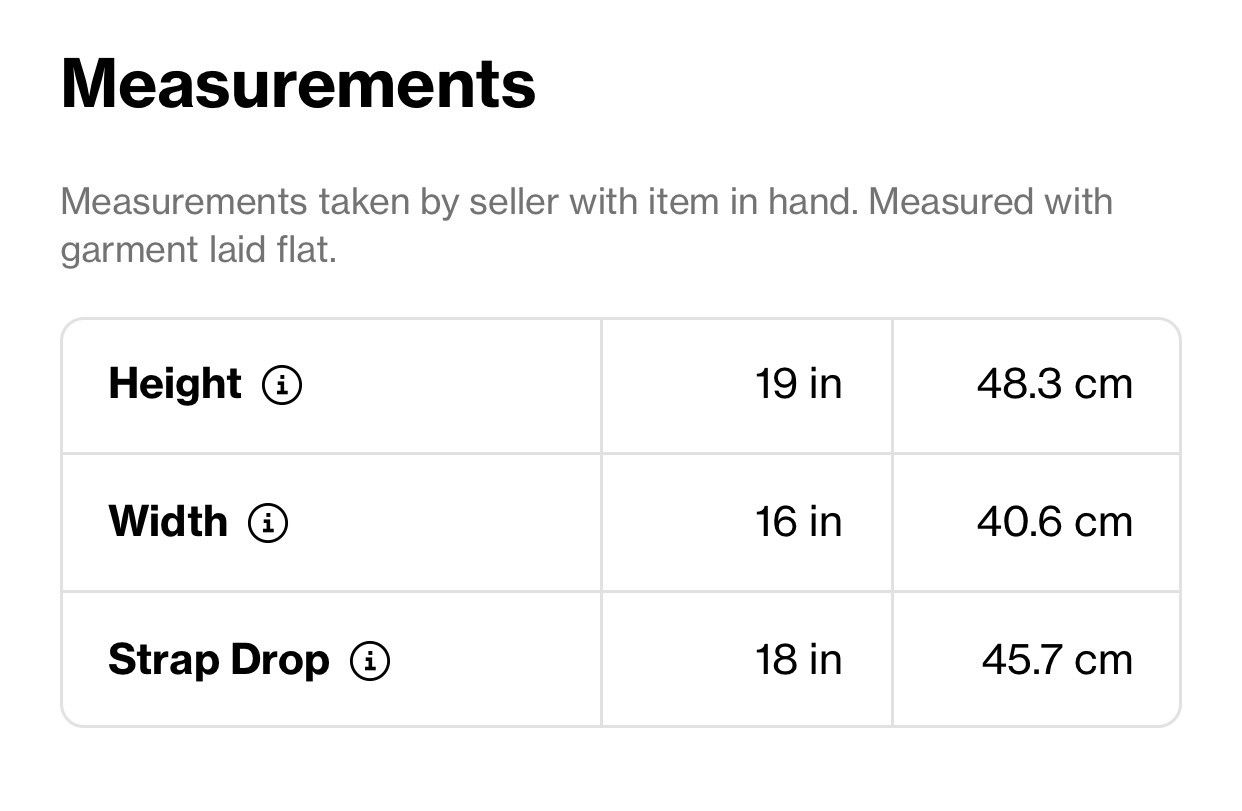Click the inches cell in the Height row
The image size is (1242, 811).
(747, 385)
